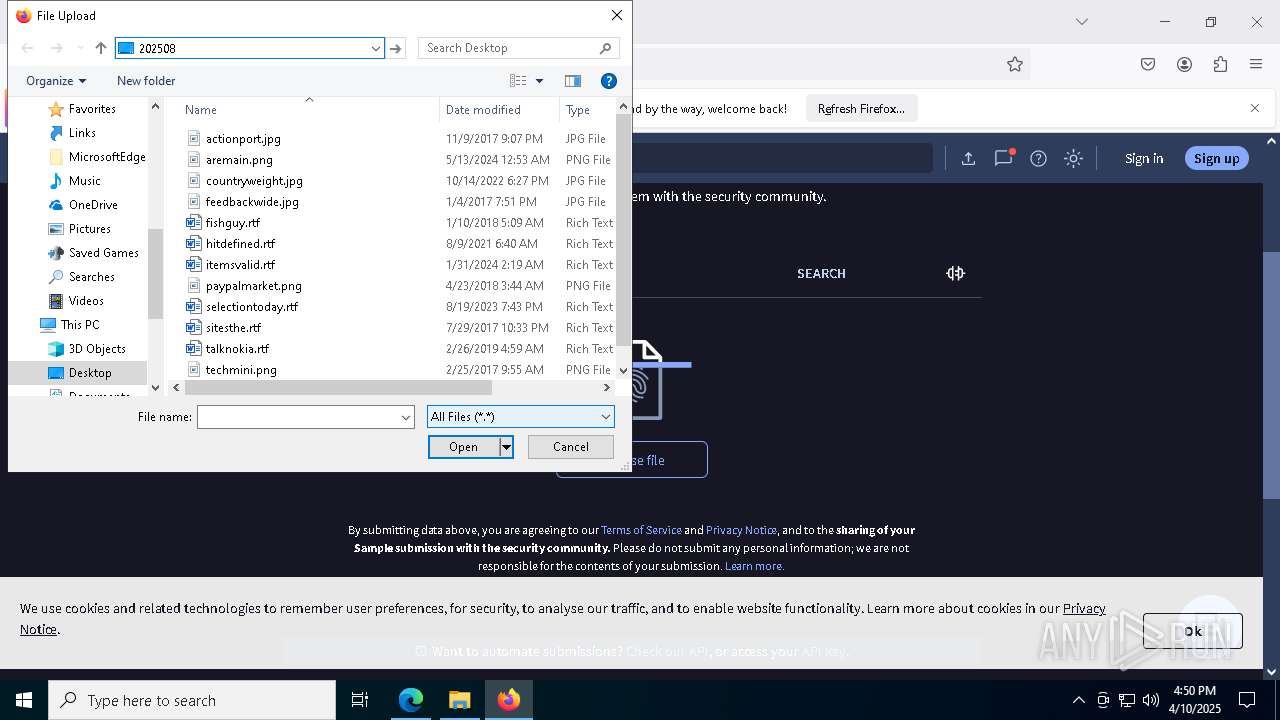Image resolution: width=1280 pixels, height=720 pixels.
Task: Select the file paypalmarket.png
Action: tap(253, 286)
